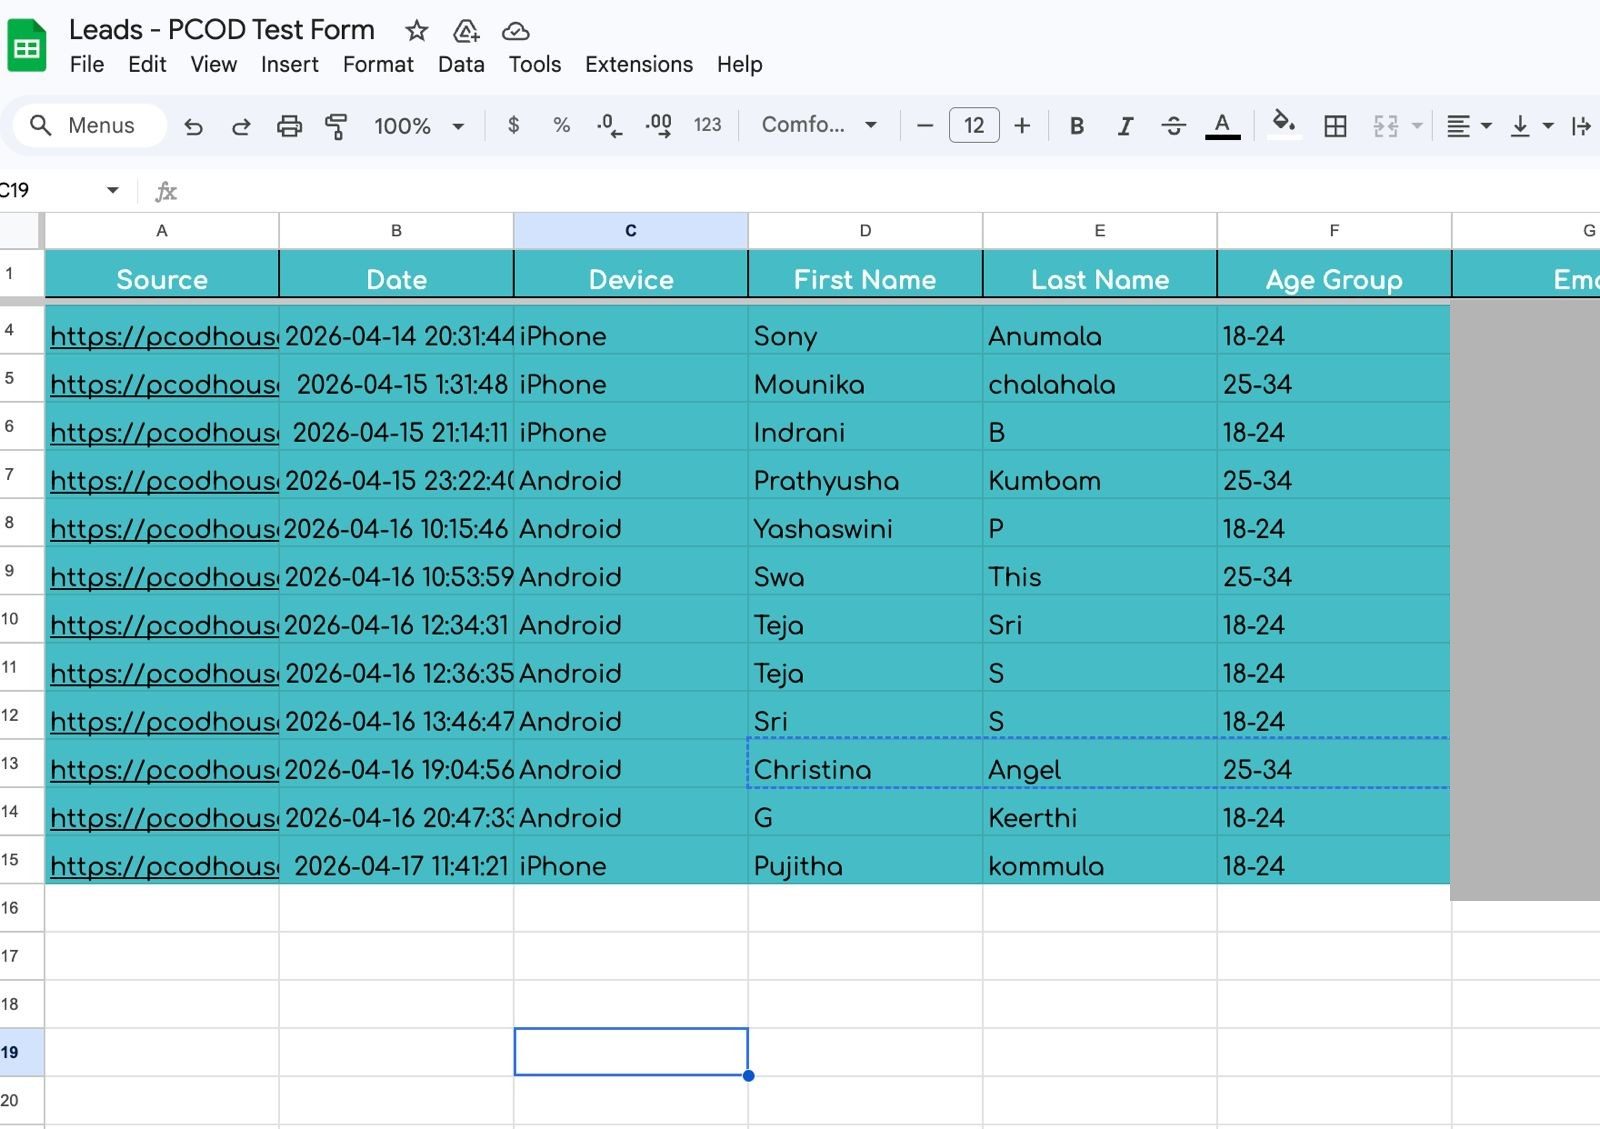Image resolution: width=1600 pixels, height=1129 pixels.
Task: Select row 13 header
Action: 22,764
